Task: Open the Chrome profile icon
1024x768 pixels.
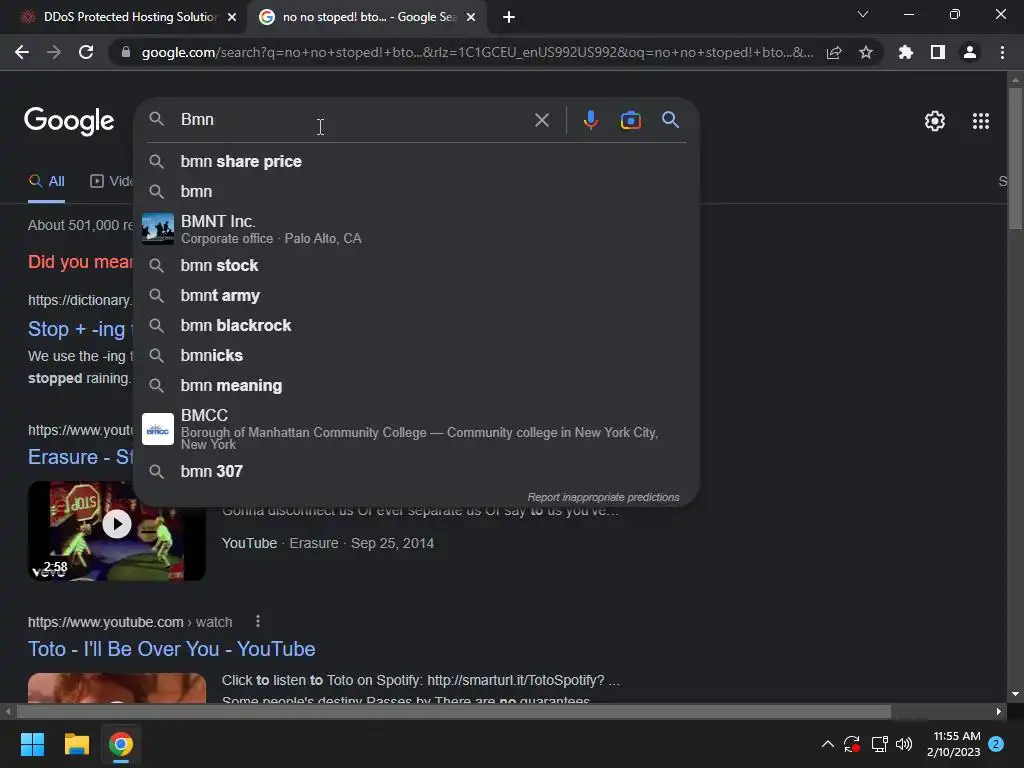Action: 970,52
